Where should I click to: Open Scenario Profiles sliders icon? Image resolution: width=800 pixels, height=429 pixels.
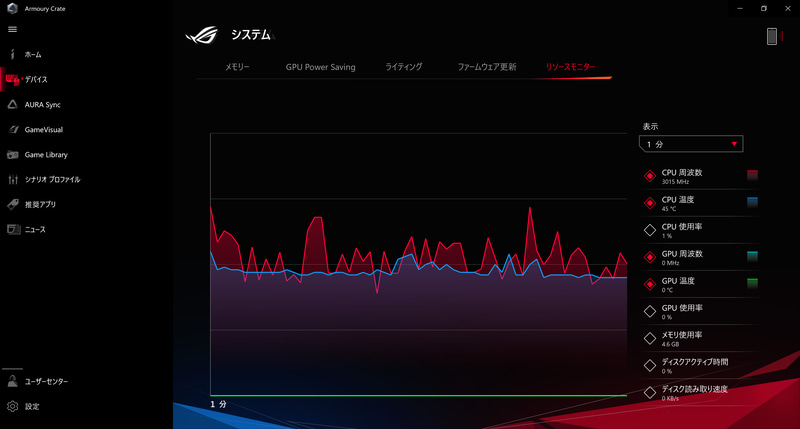(13, 179)
